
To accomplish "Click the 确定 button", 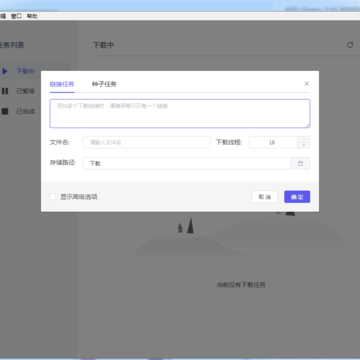I will click(x=297, y=197).
